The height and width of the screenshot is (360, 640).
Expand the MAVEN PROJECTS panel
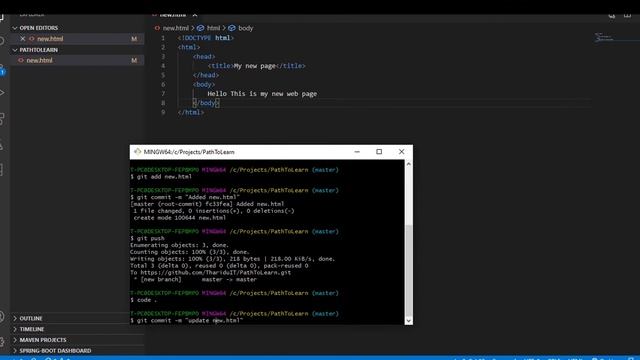42,340
